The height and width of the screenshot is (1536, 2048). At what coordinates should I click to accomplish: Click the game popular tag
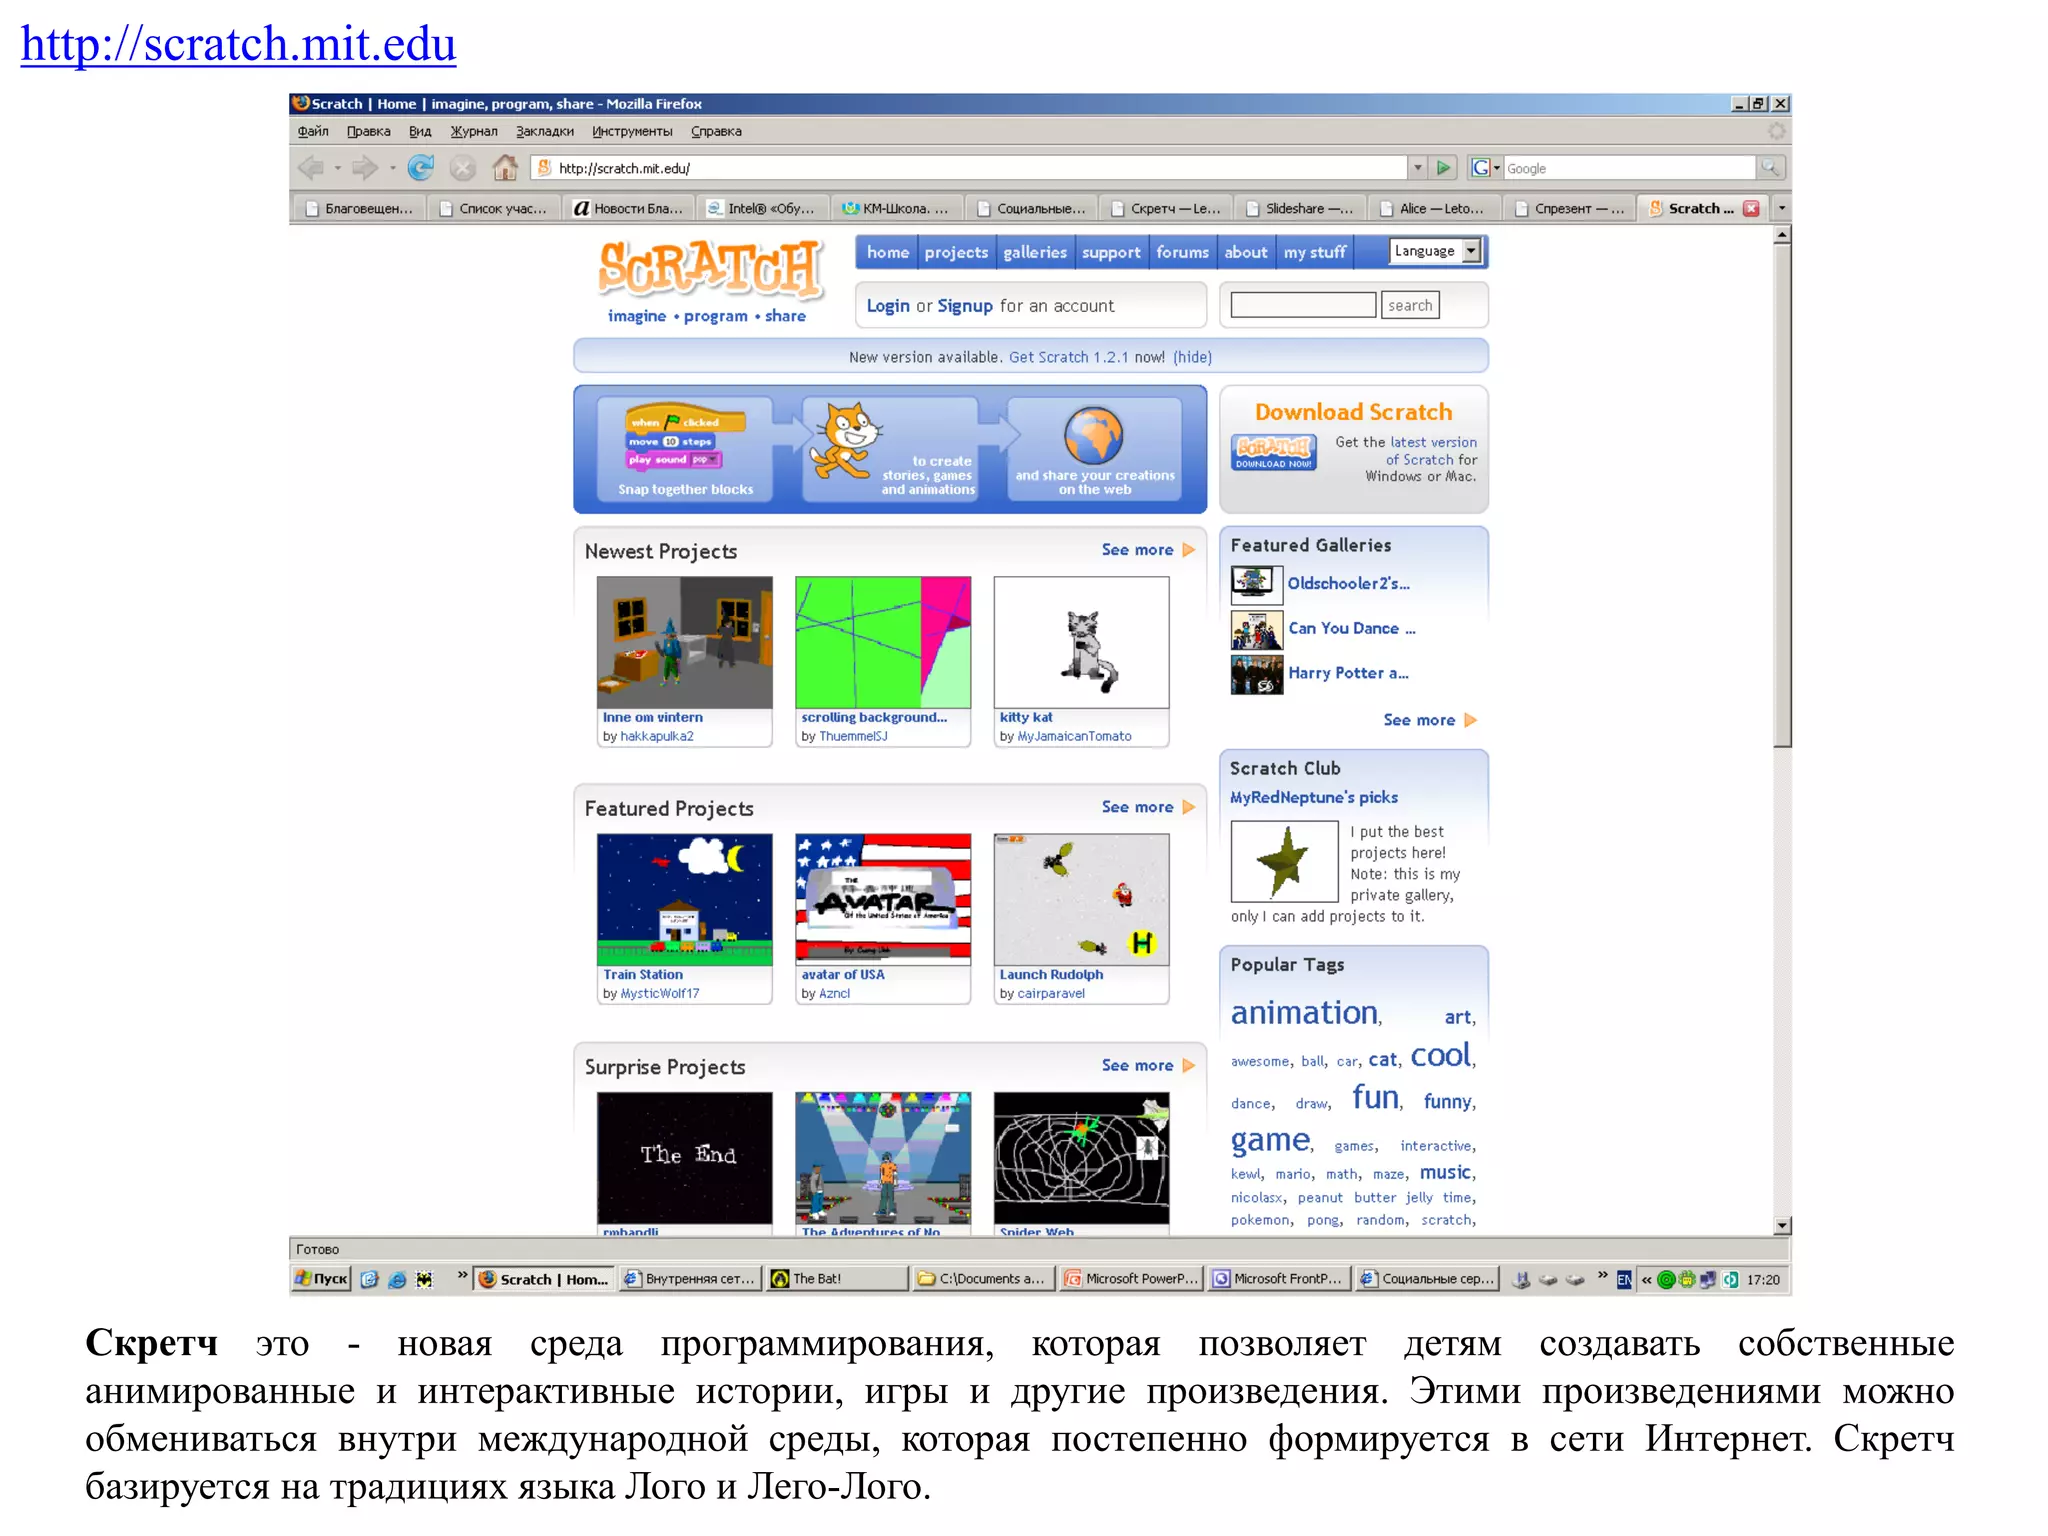tap(1270, 1140)
